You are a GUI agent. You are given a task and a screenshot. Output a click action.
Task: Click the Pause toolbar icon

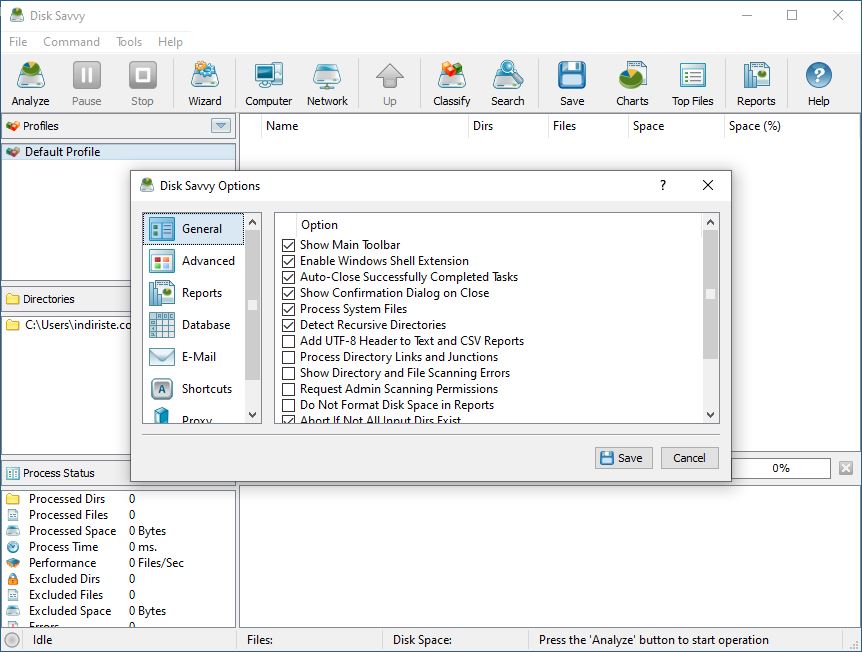[86, 84]
